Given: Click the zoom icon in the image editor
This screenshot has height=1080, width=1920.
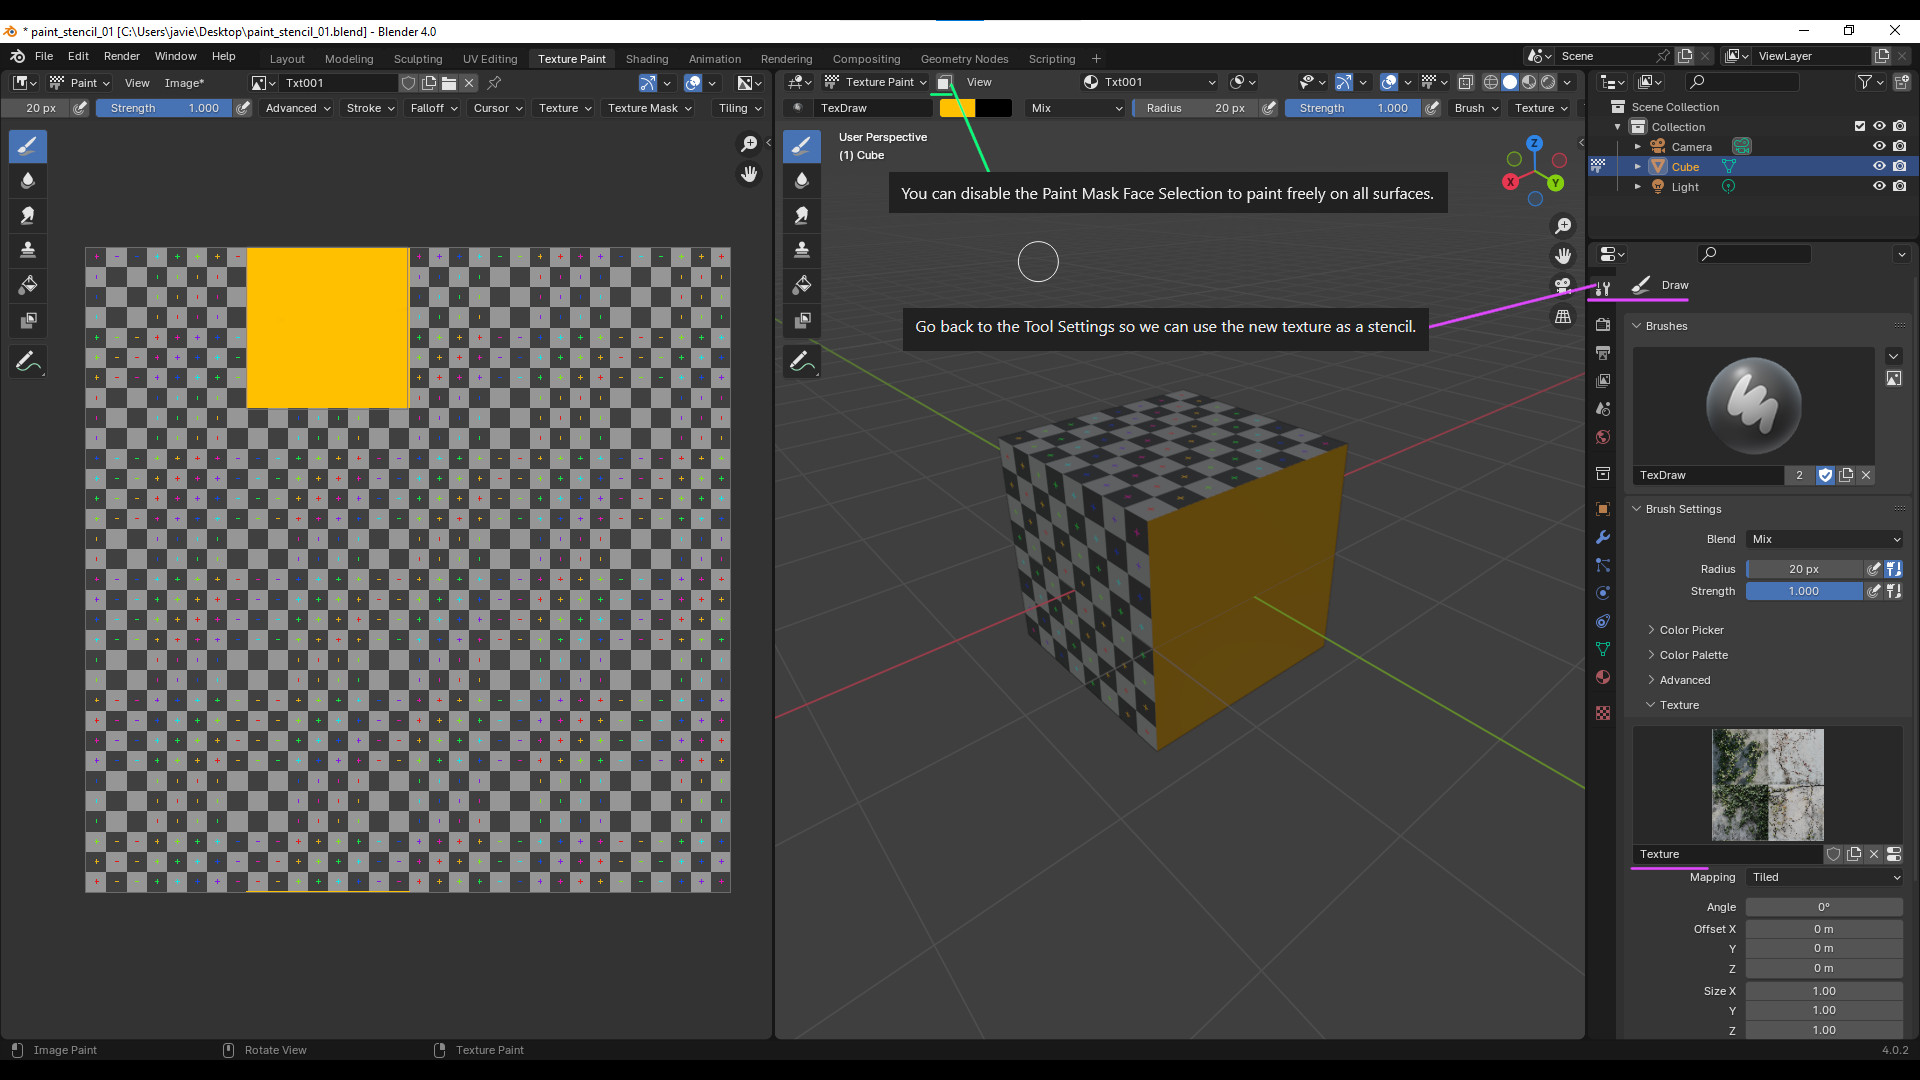Looking at the screenshot, I should pos(749,144).
